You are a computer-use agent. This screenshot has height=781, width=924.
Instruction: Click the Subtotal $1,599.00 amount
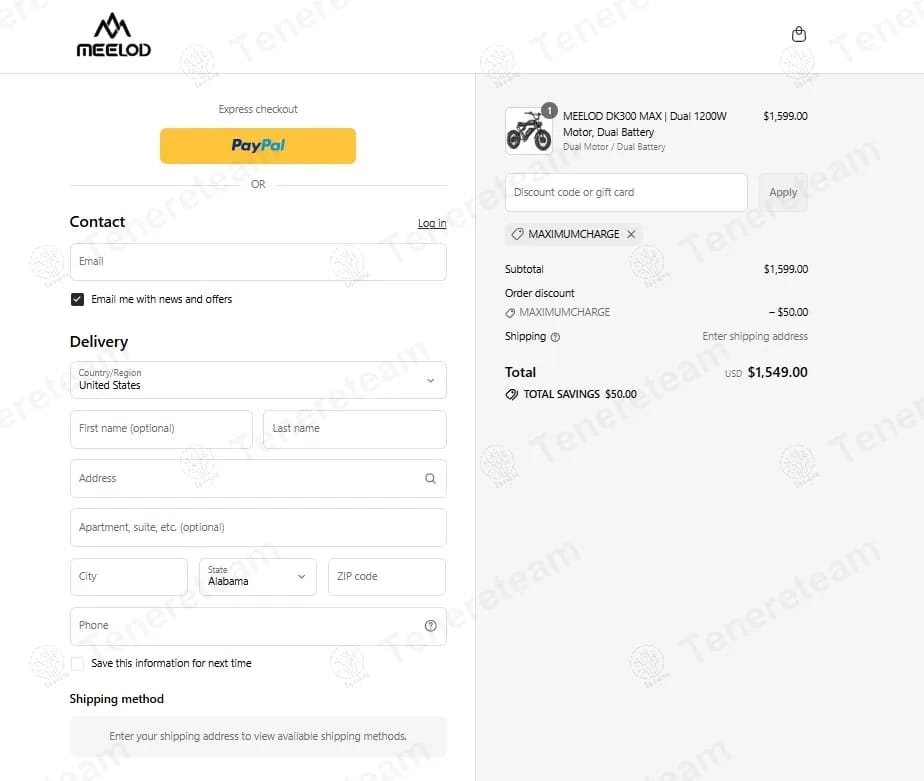click(786, 269)
